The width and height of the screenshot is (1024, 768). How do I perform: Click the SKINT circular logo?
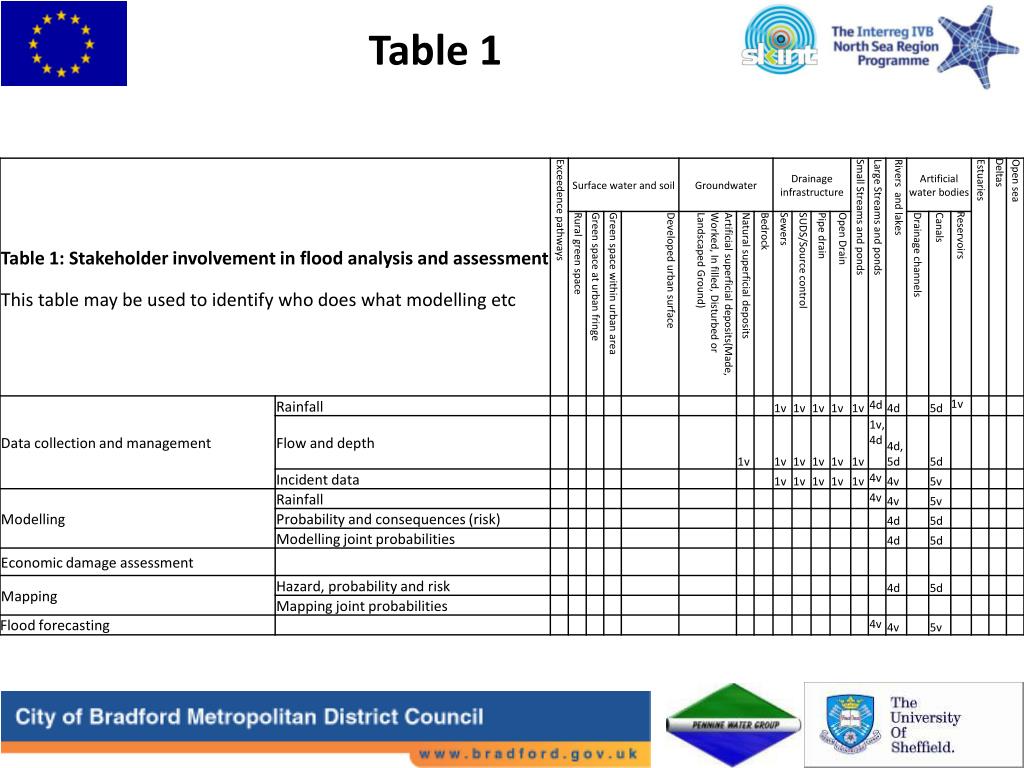780,39
